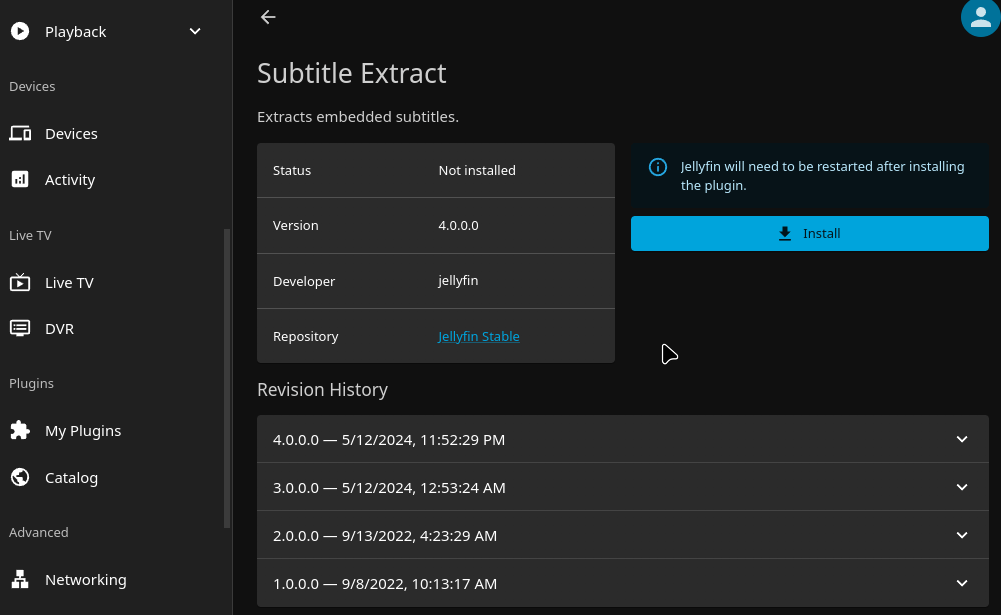Install the Subtitle Extract plugin
Image resolution: width=1001 pixels, height=615 pixels.
coord(809,233)
